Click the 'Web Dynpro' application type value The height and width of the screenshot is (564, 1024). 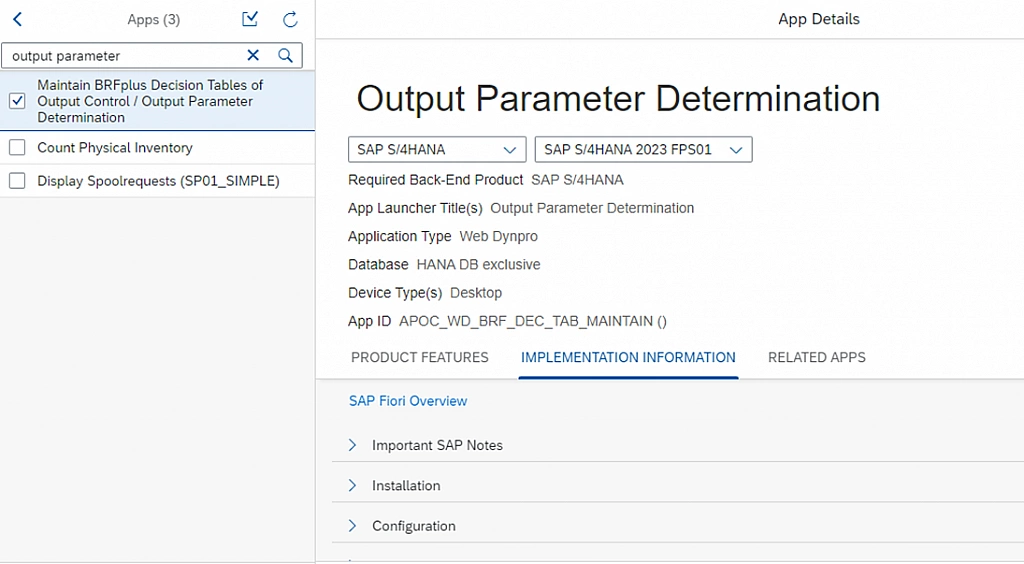click(x=499, y=236)
